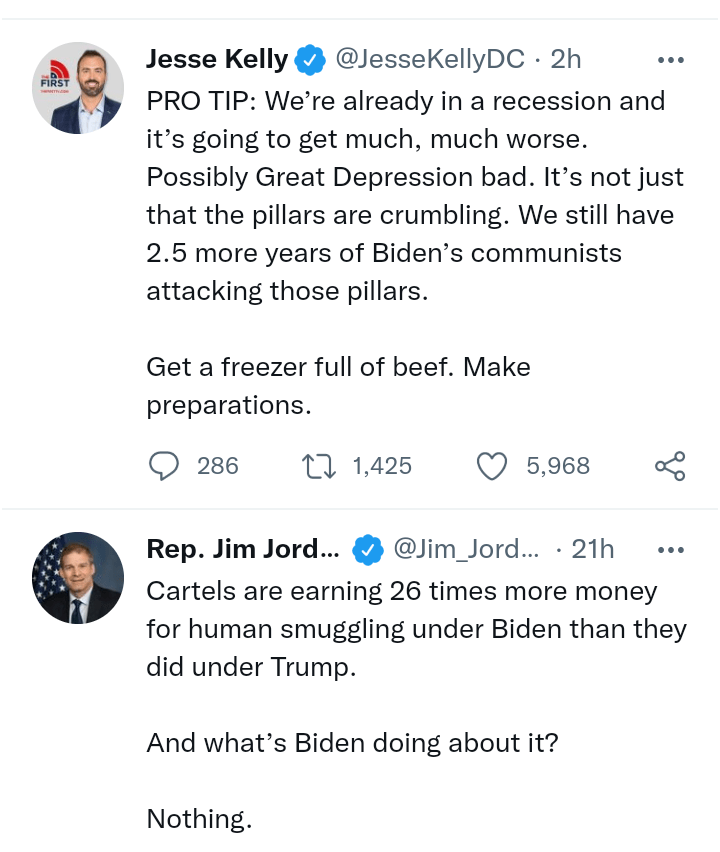Click the retweet icon on Jesse Kelly's tweet
The width and height of the screenshot is (720, 852).
(x=319, y=466)
